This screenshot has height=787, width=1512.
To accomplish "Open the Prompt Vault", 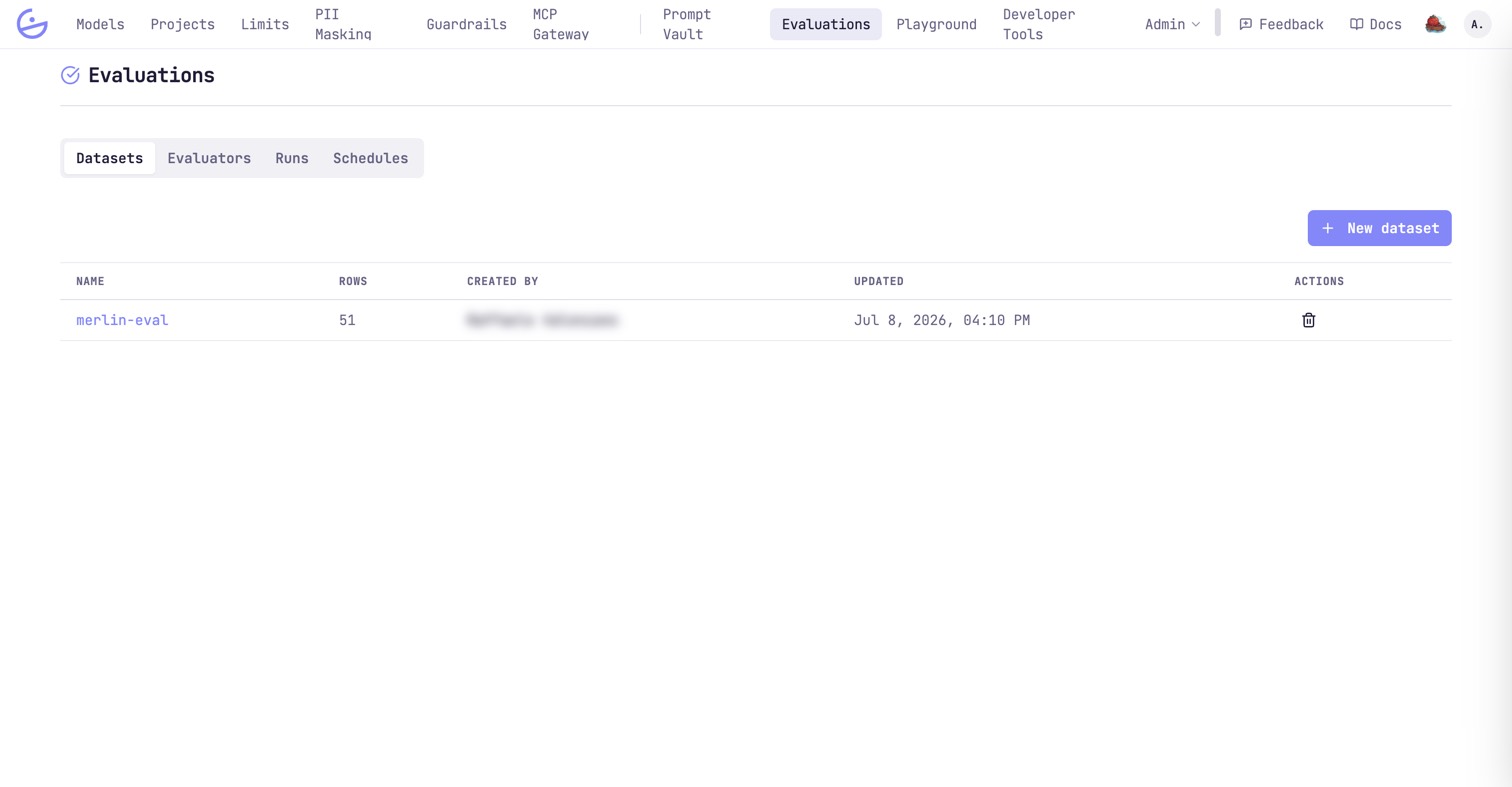I will (687, 24).
